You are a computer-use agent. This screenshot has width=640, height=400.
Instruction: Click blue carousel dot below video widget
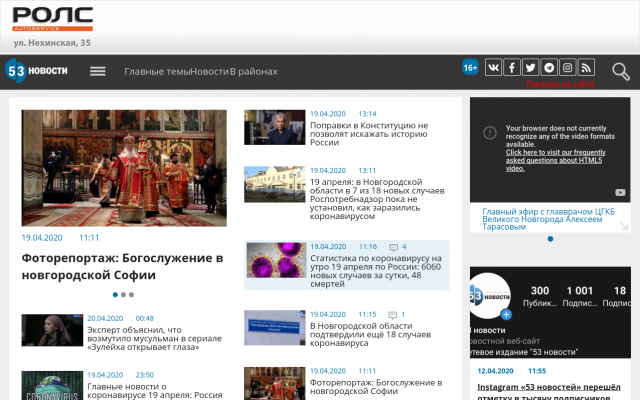coord(550,239)
